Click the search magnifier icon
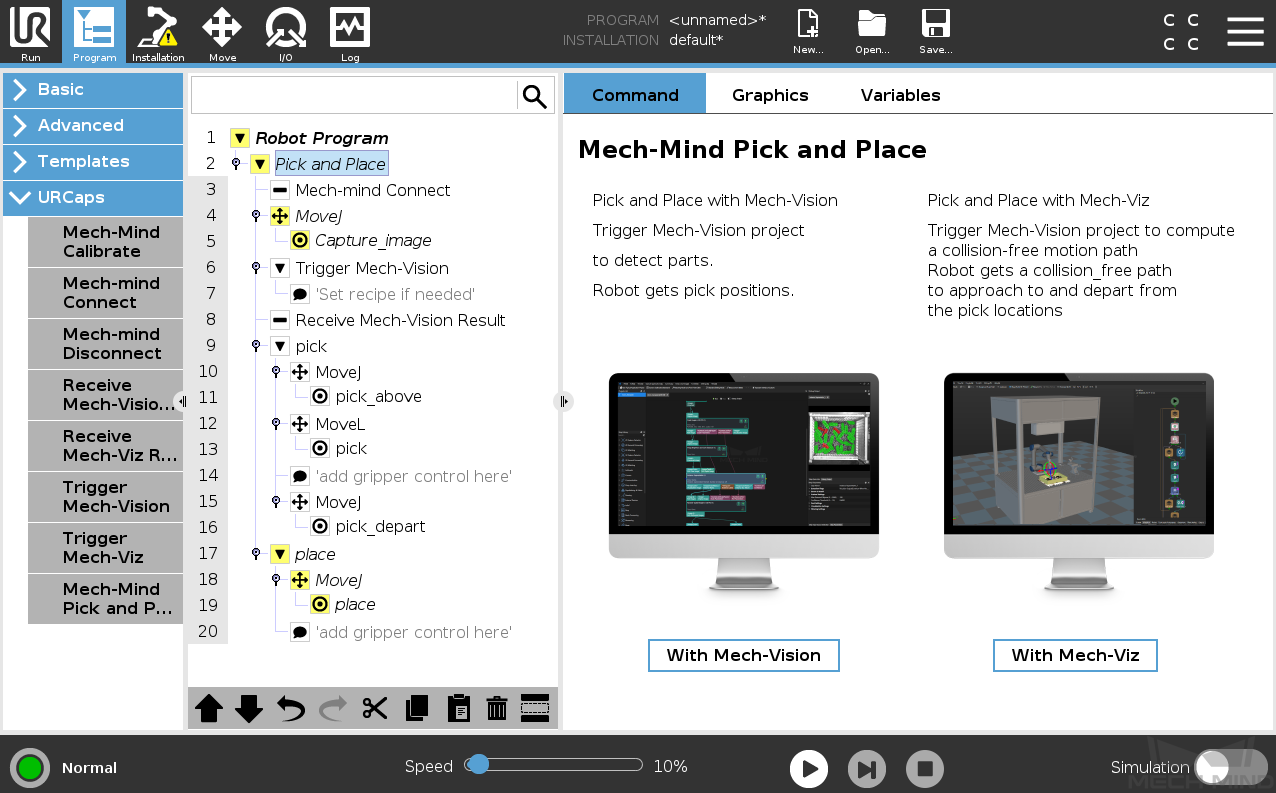1276x793 pixels. pos(535,96)
